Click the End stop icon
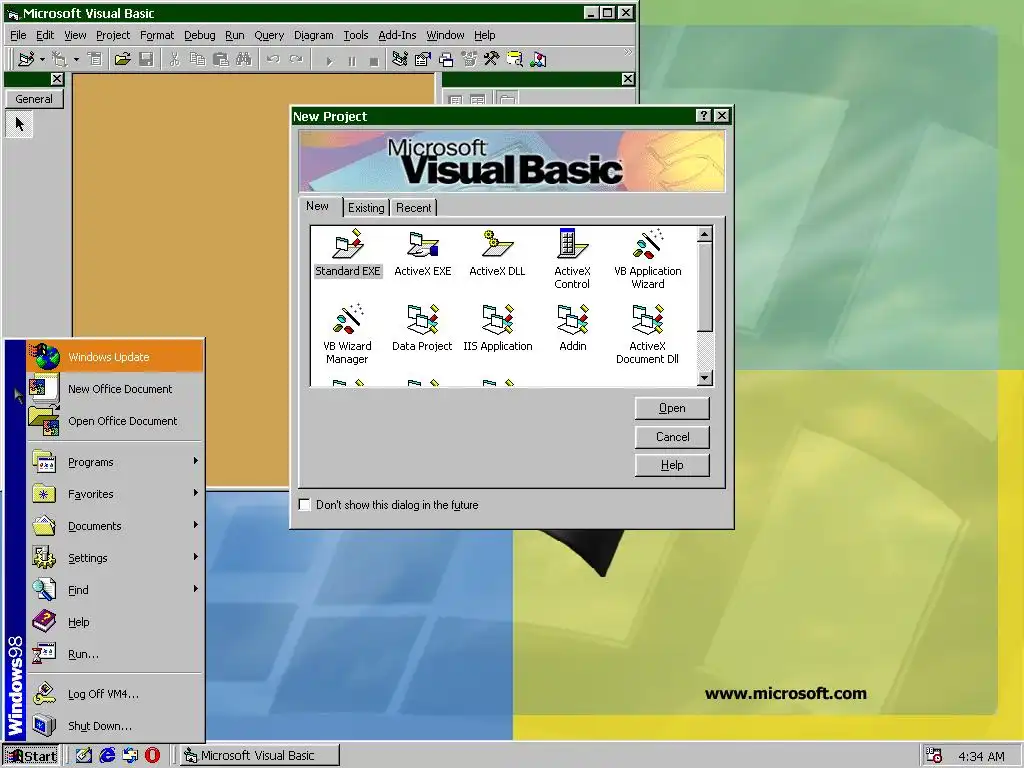Viewport: 1024px width, 768px height. click(x=374, y=61)
